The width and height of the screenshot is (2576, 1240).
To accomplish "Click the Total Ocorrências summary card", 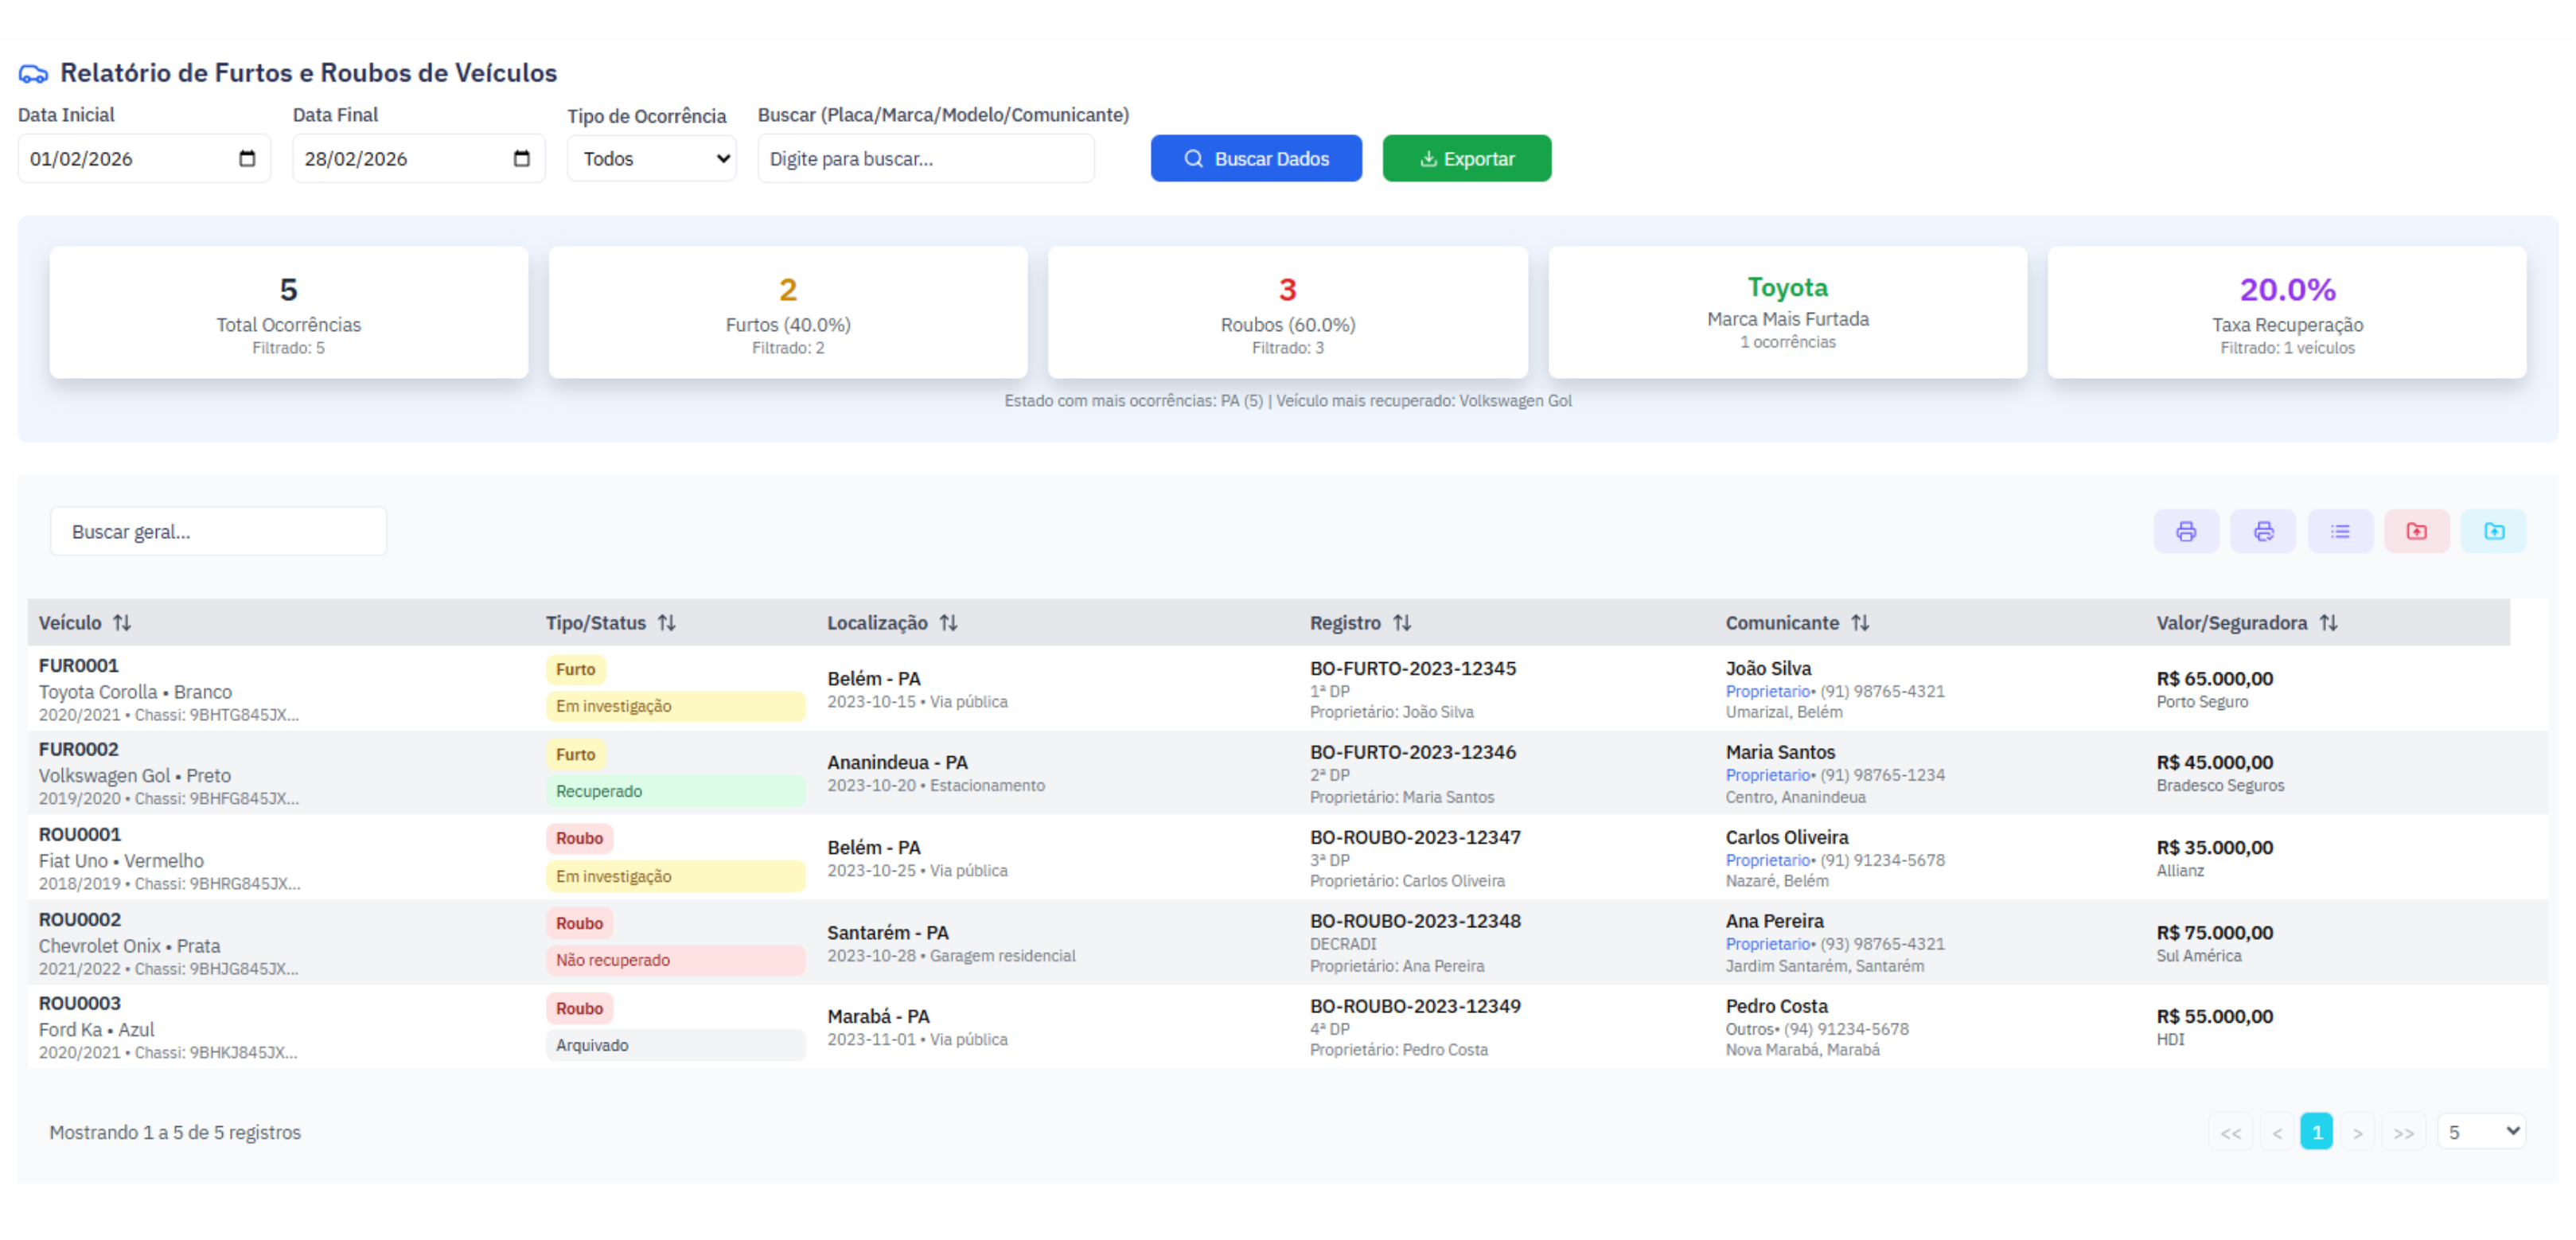I will click(289, 313).
